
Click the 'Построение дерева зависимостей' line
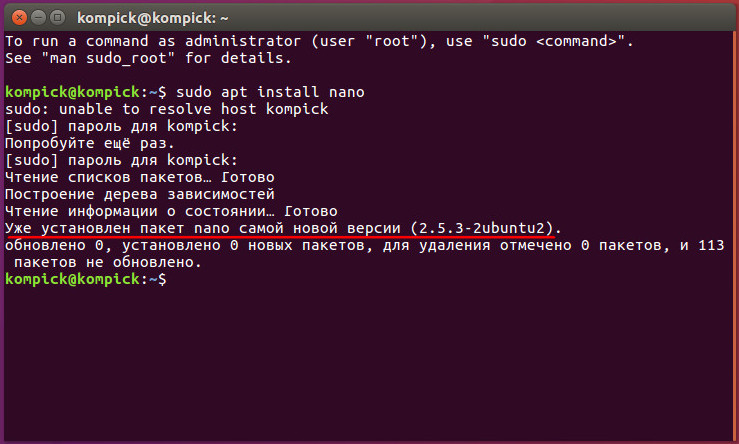(140, 194)
